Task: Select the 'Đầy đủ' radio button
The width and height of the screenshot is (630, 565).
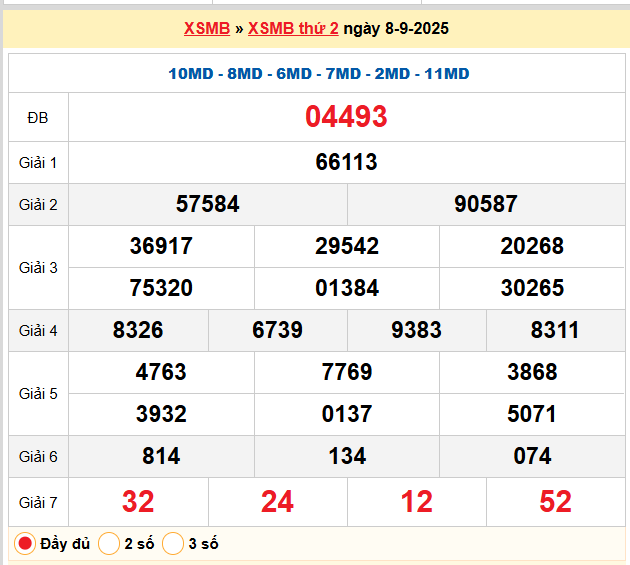Action: pyautogui.click(x=25, y=544)
